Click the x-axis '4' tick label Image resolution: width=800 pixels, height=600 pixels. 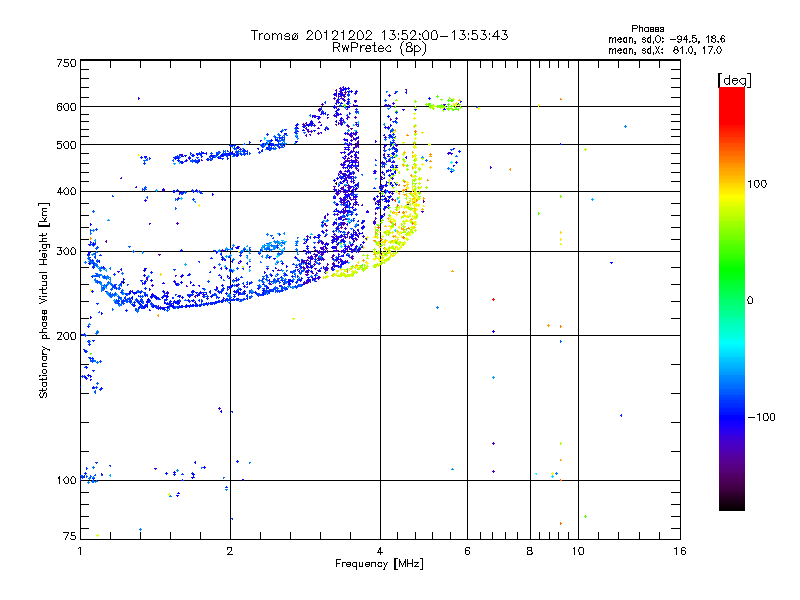pos(380,551)
